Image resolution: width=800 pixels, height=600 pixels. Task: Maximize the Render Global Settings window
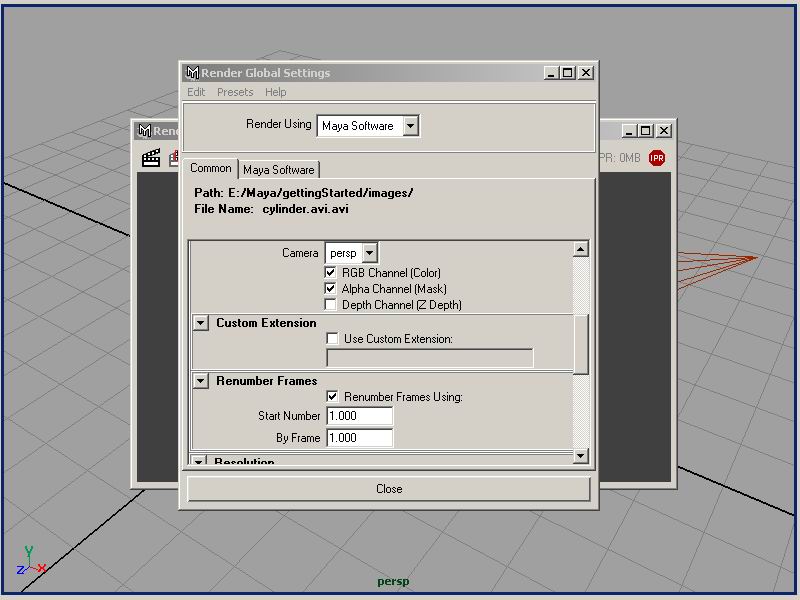tap(567, 73)
